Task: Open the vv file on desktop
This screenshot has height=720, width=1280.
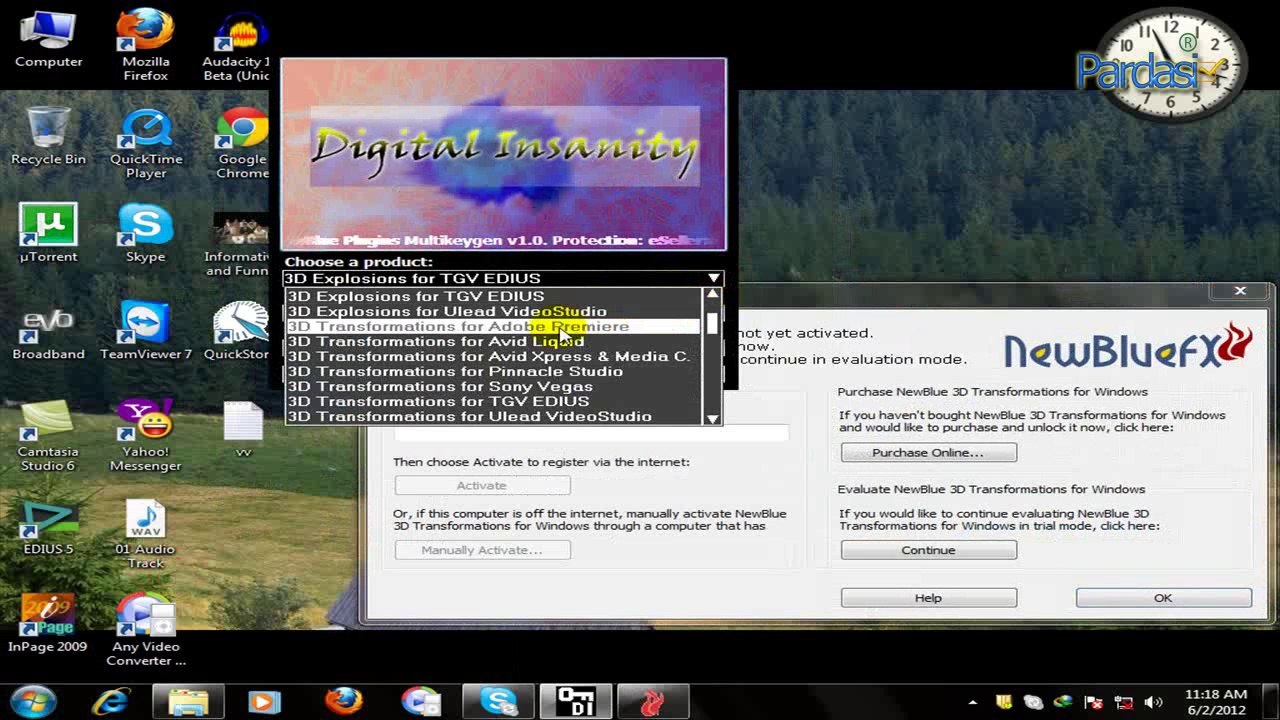Action: tap(243, 429)
